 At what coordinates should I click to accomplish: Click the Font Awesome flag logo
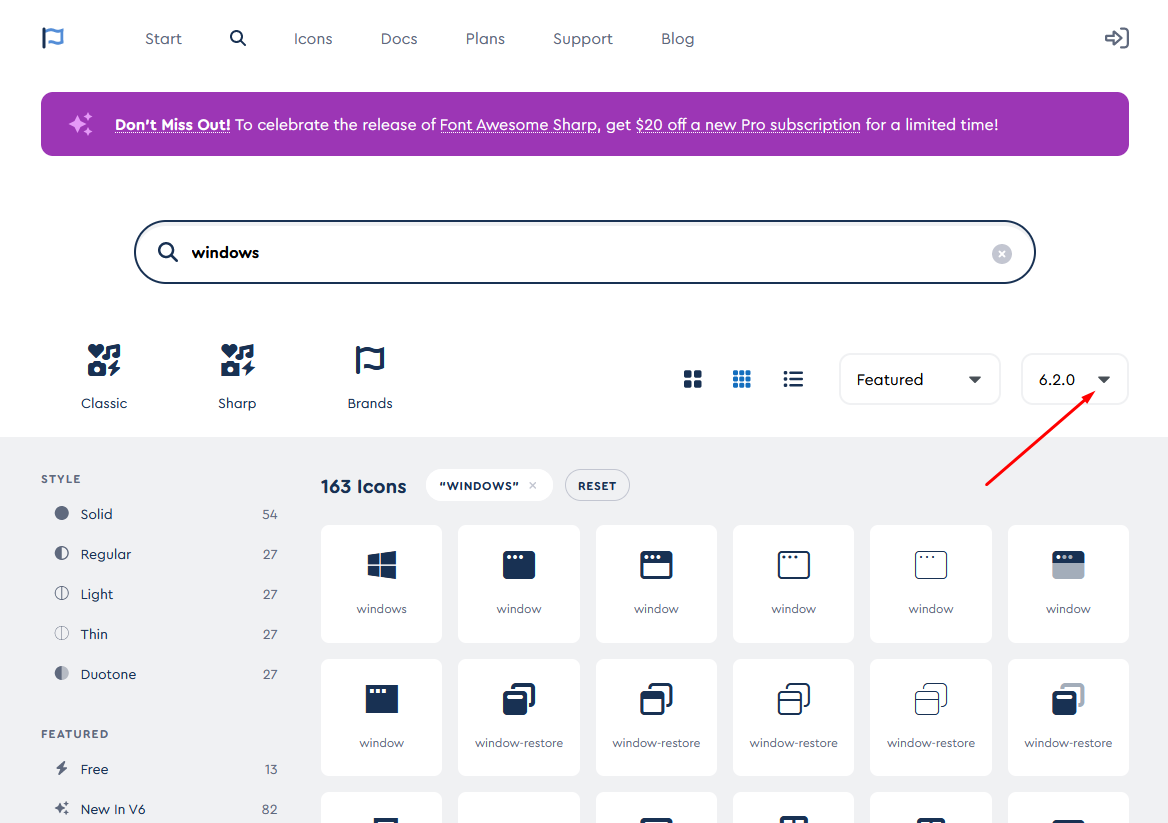point(53,38)
